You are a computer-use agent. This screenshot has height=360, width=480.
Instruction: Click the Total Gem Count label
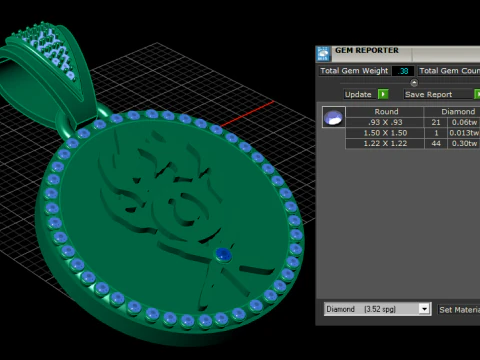pyautogui.click(x=449, y=71)
